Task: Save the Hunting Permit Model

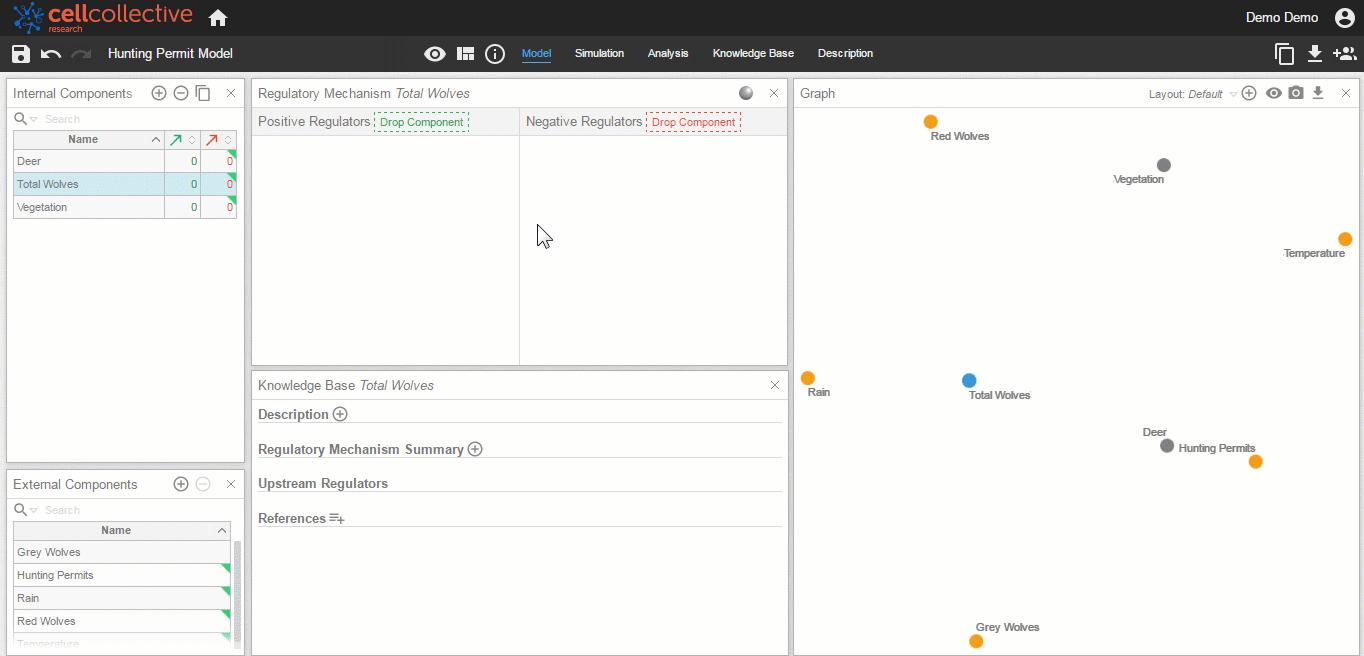Action: [x=21, y=54]
